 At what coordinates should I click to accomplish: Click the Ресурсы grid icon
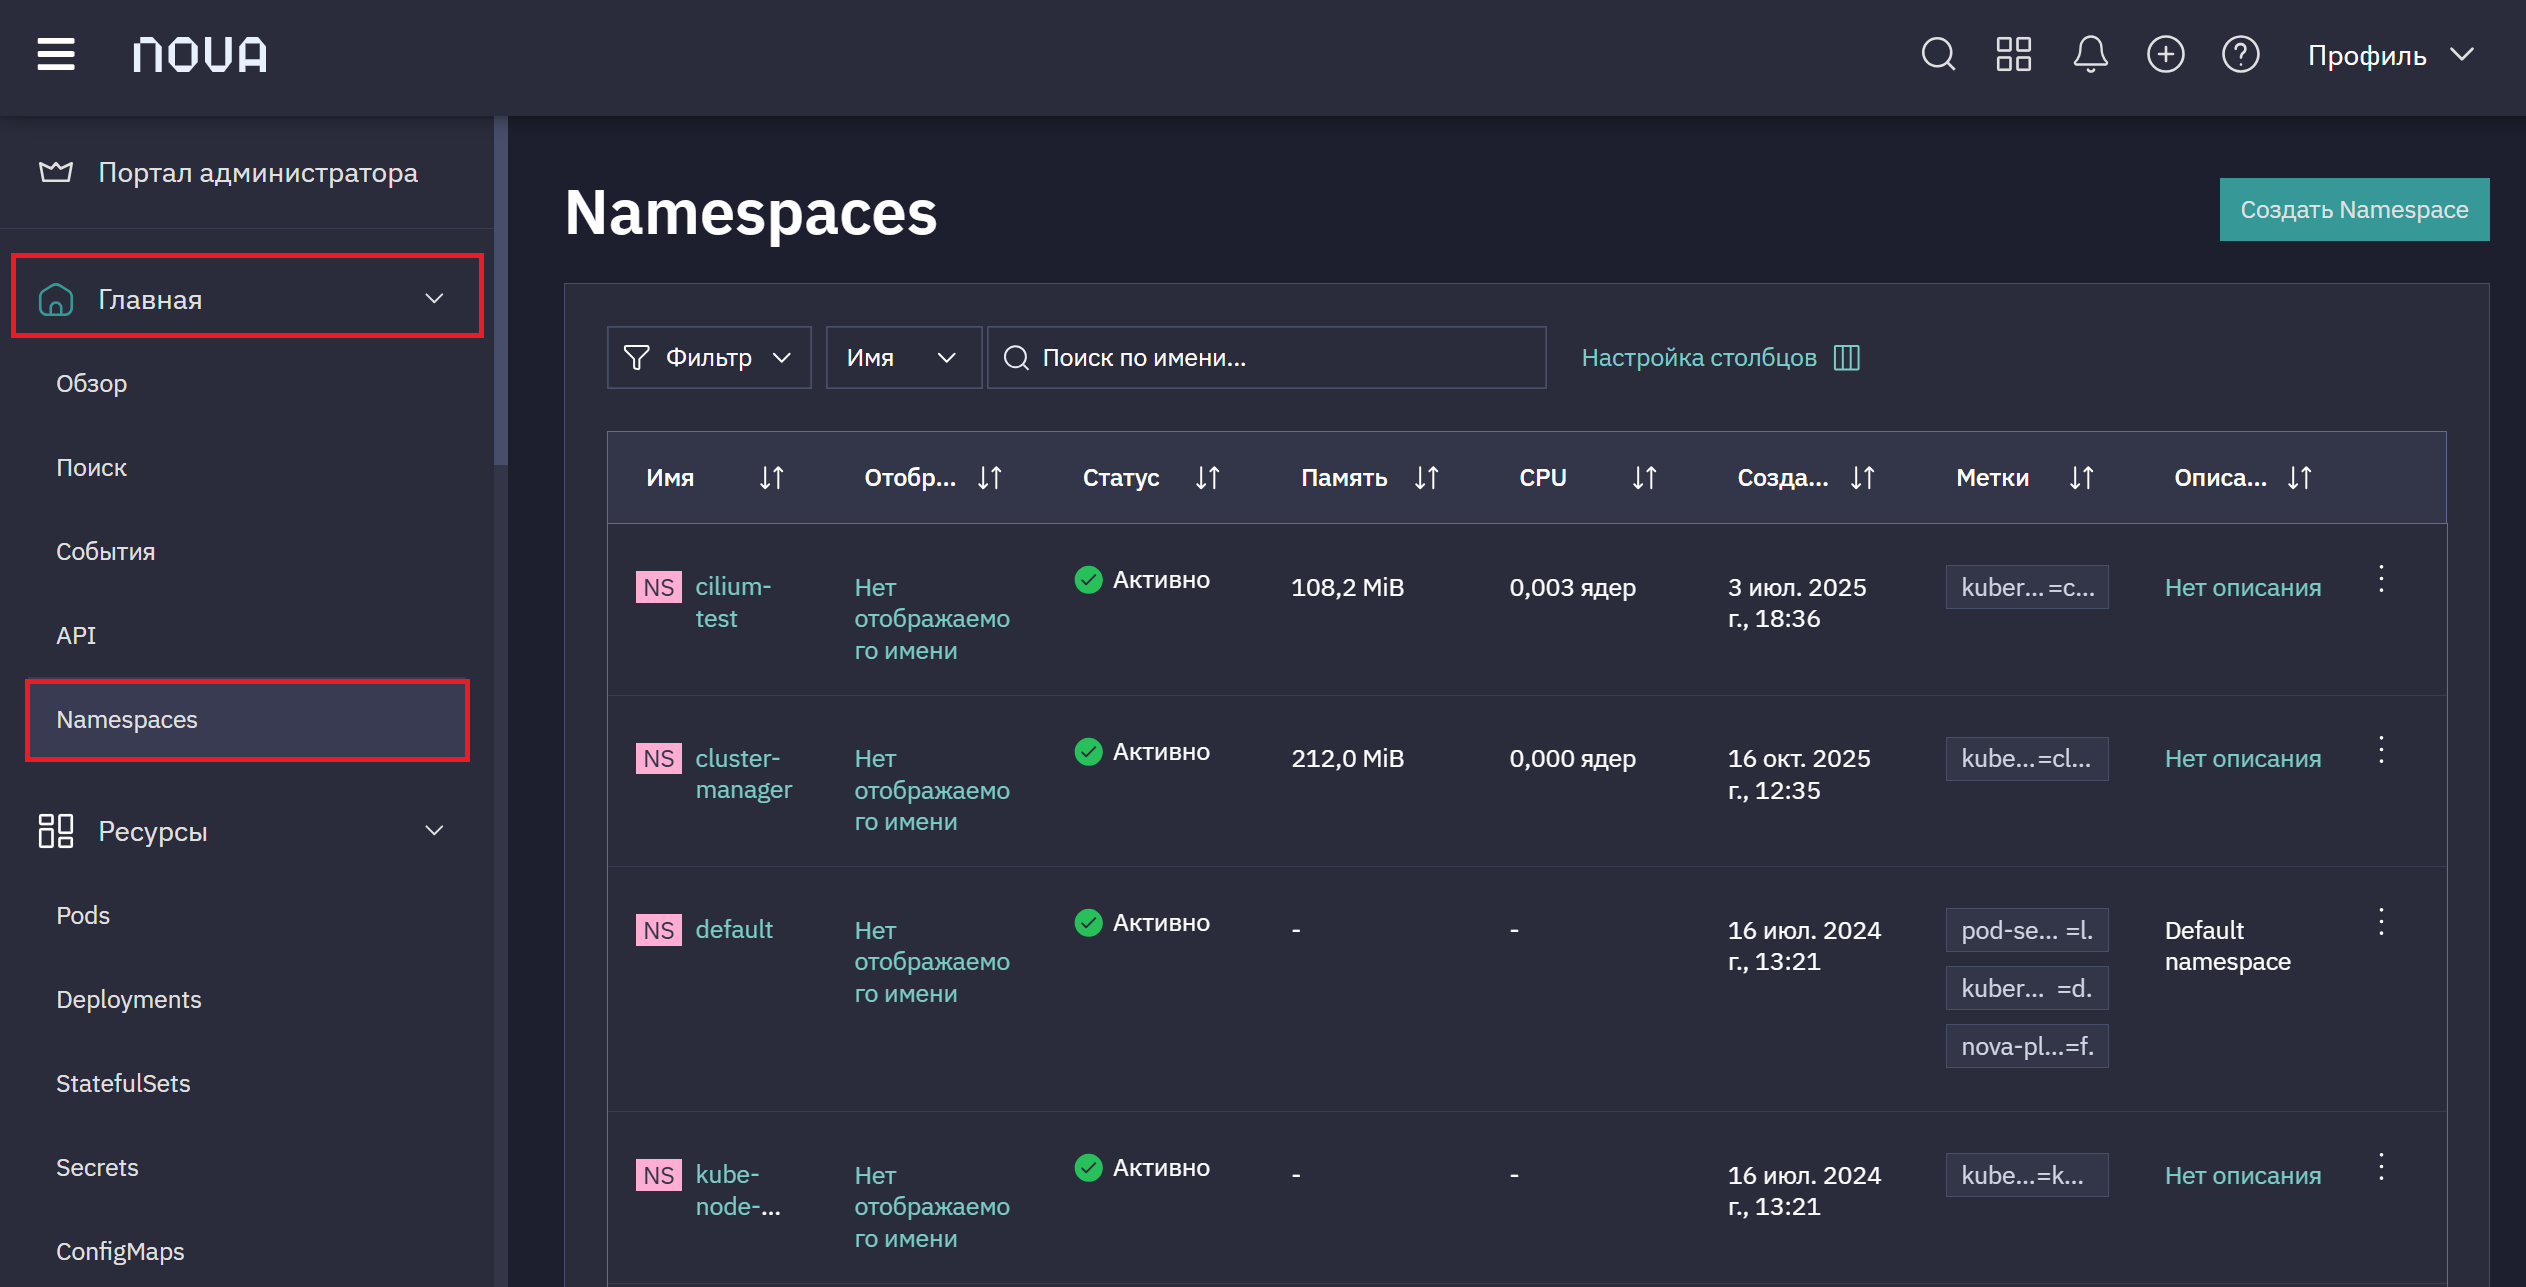pyautogui.click(x=56, y=831)
